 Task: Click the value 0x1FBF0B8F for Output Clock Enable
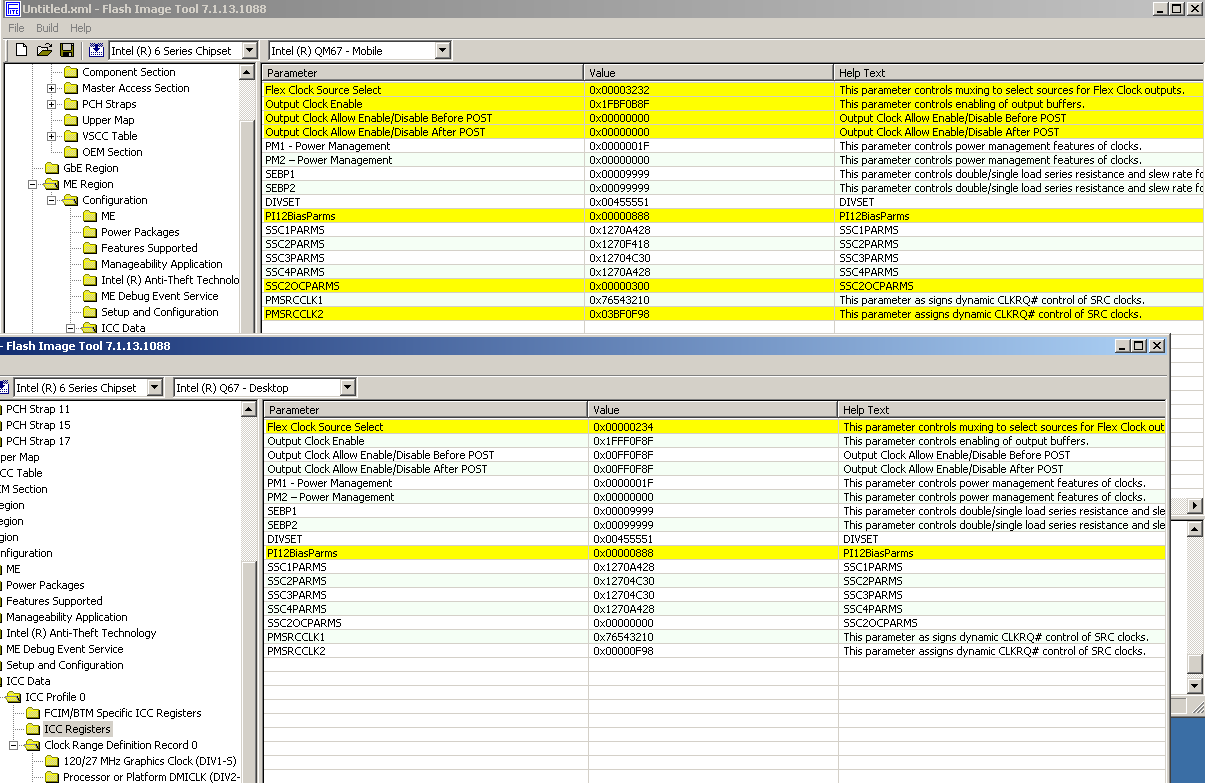click(x=620, y=104)
